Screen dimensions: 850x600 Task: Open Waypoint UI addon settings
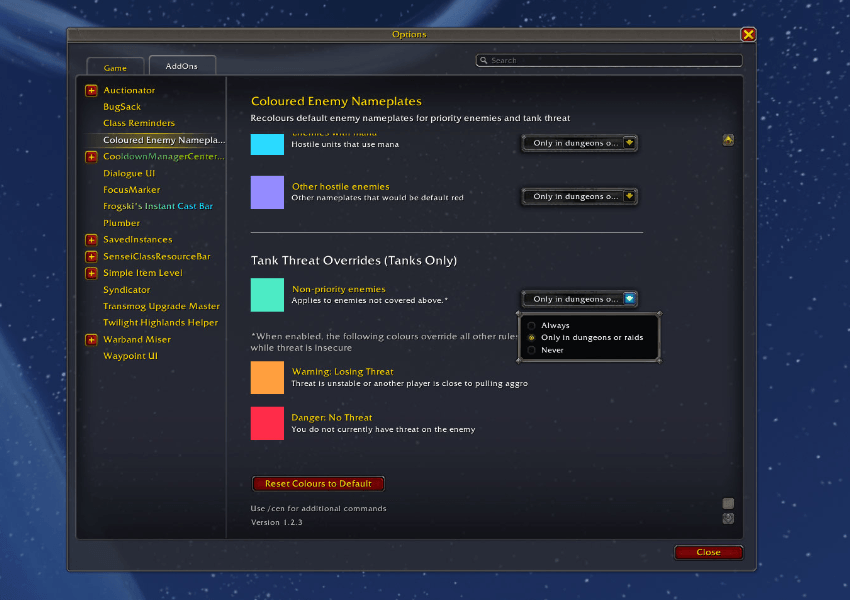tap(130, 356)
